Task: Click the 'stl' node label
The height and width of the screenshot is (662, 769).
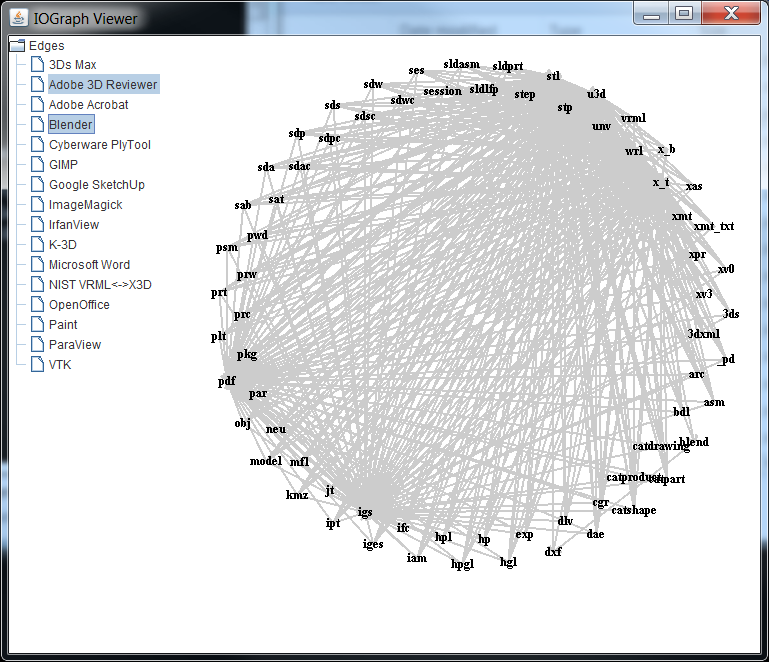Action: point(553,76)
